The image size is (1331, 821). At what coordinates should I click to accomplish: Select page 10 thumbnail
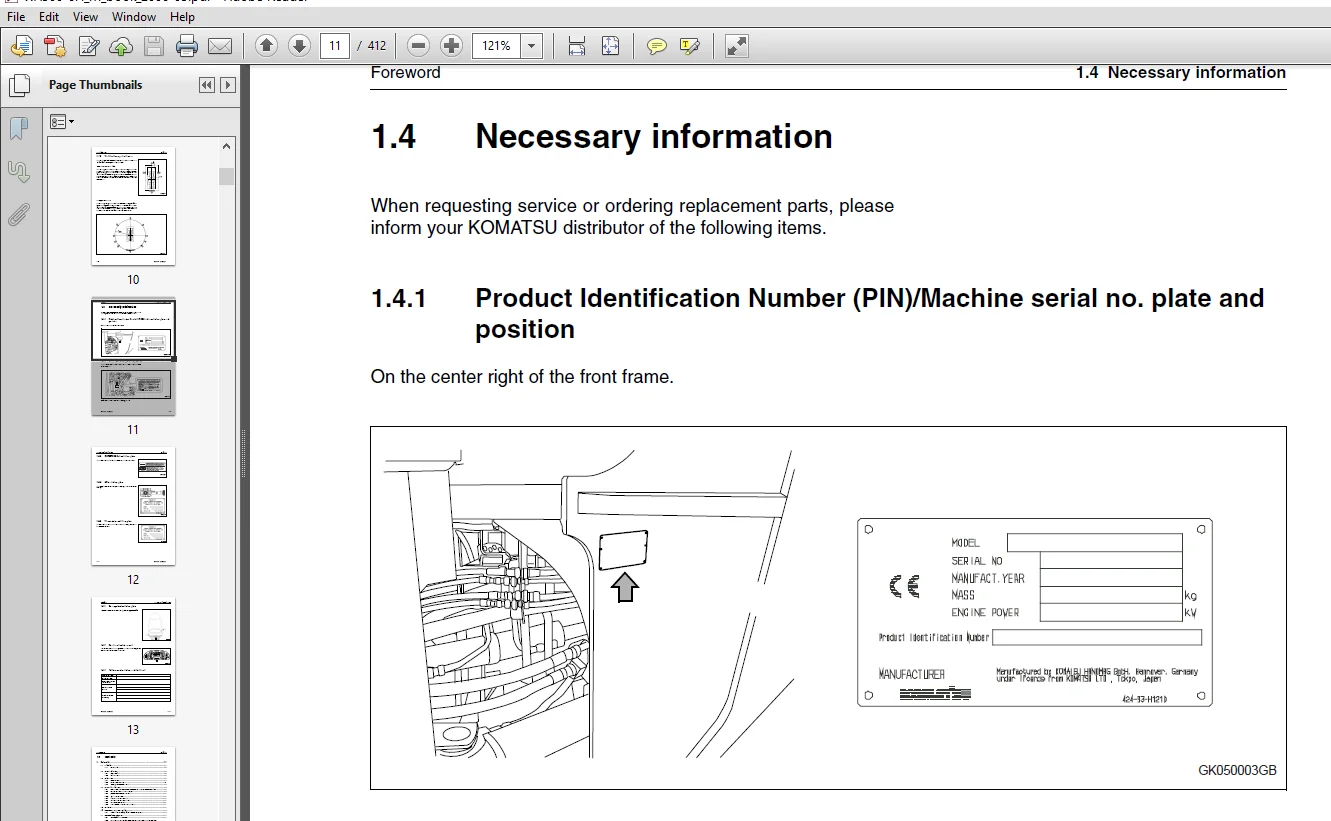pyautogui.click(x=133, y=206)
